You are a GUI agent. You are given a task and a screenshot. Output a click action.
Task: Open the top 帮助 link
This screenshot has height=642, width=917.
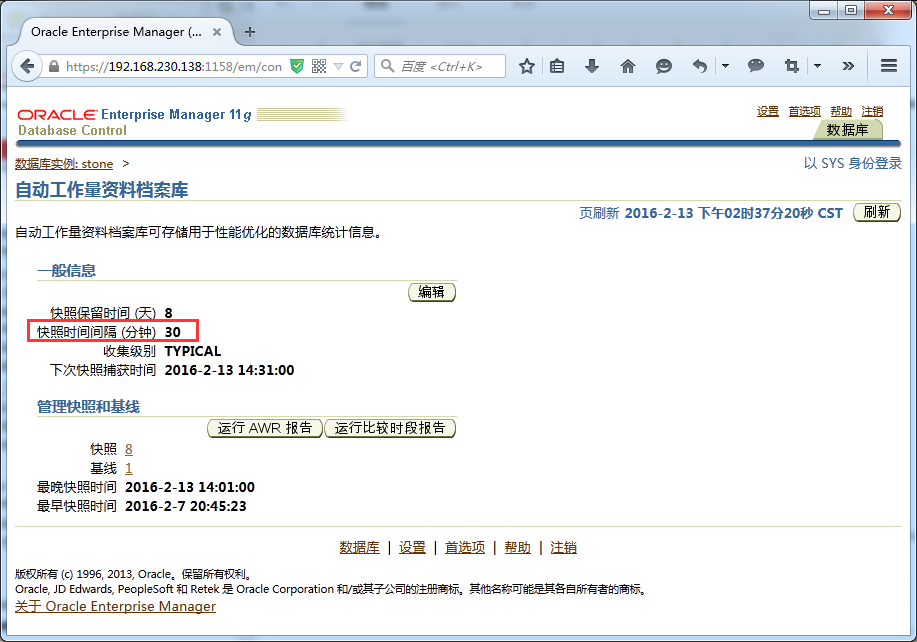(841, 111)
